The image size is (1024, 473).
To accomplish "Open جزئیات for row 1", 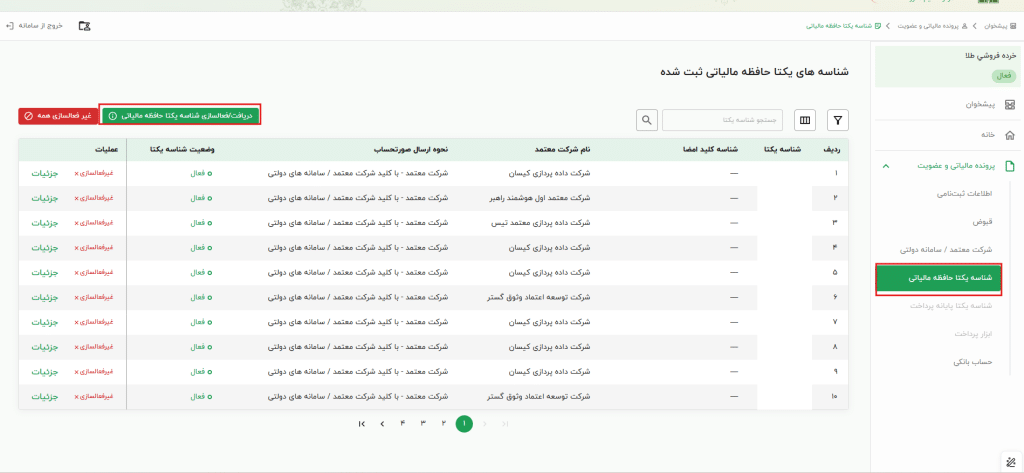I will pos(45,173).
